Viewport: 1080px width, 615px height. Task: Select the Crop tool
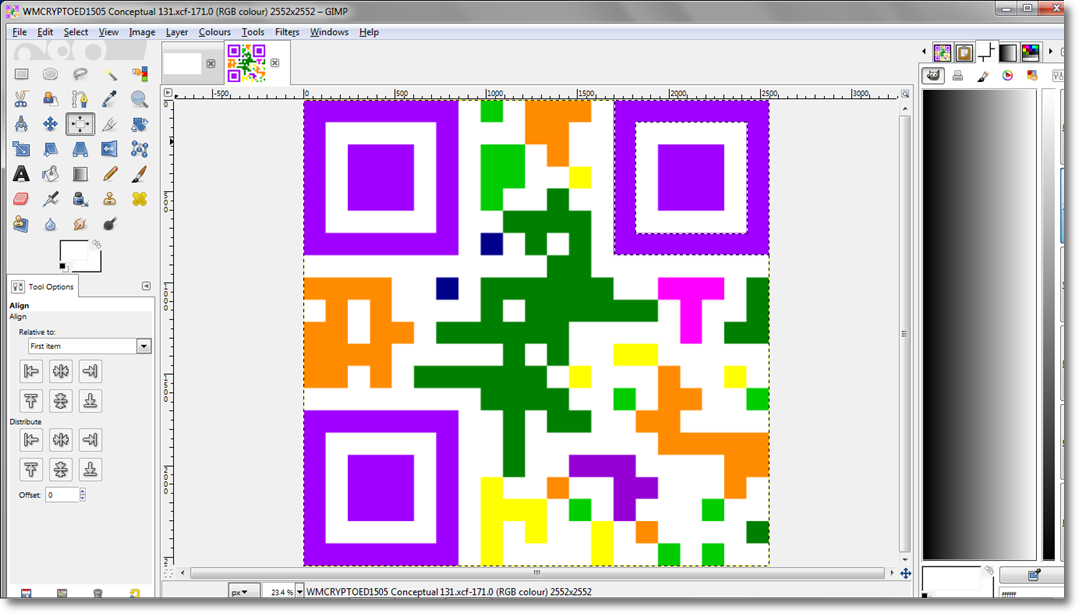click(x=110, y=124)
